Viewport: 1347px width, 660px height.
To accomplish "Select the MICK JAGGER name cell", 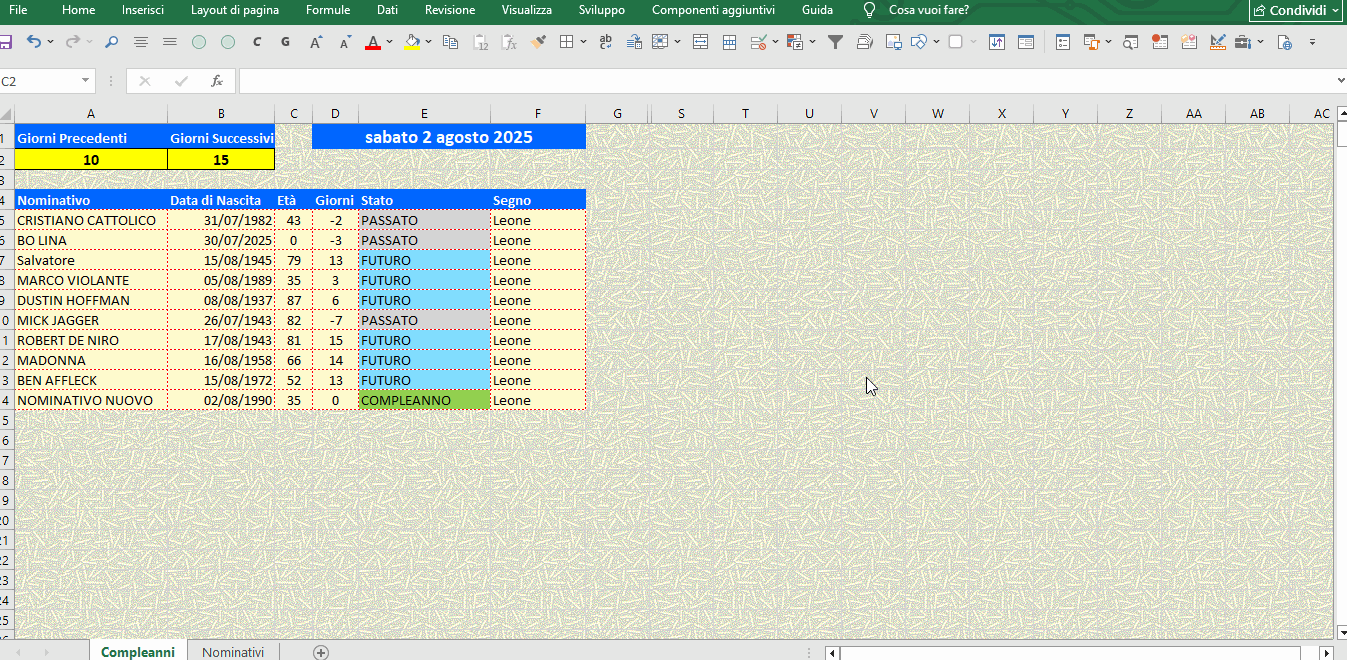I will pos(91,320).
